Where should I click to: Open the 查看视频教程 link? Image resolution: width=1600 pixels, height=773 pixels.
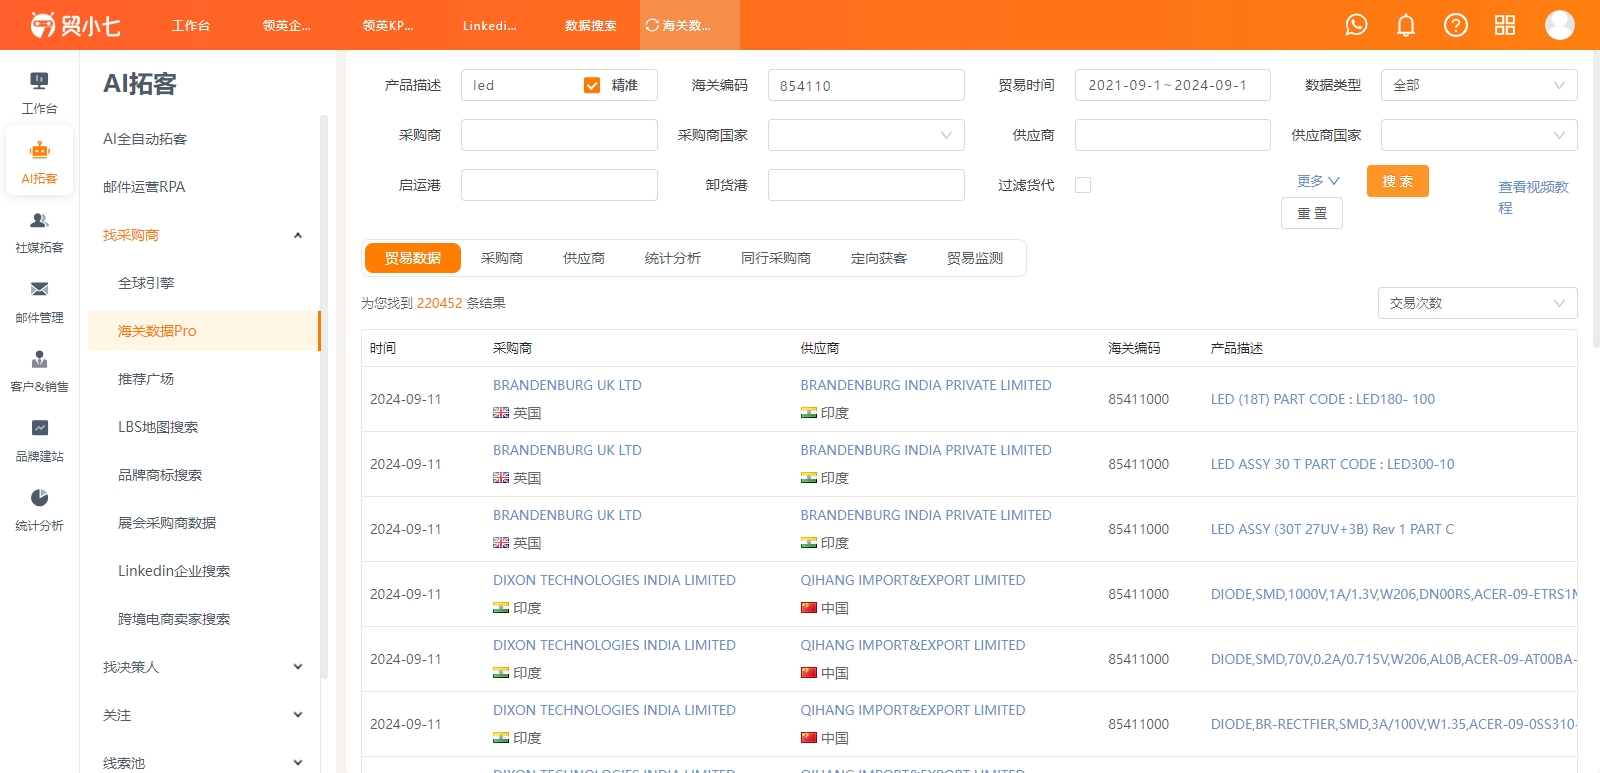click(1533, 197)
